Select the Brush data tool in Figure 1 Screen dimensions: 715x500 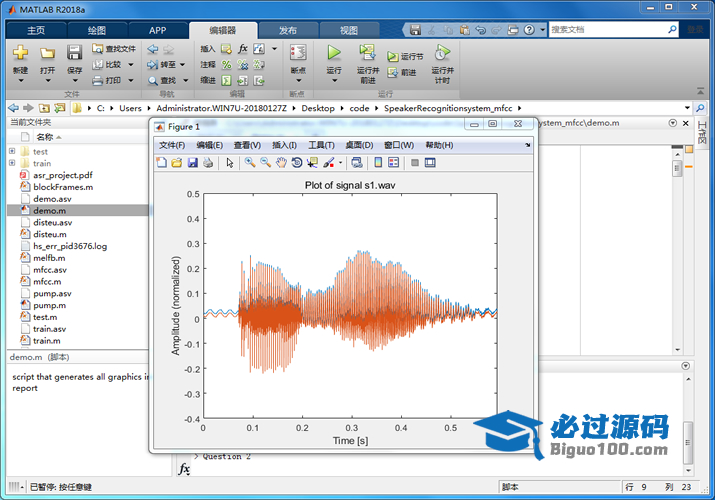[x=328, y=163]
